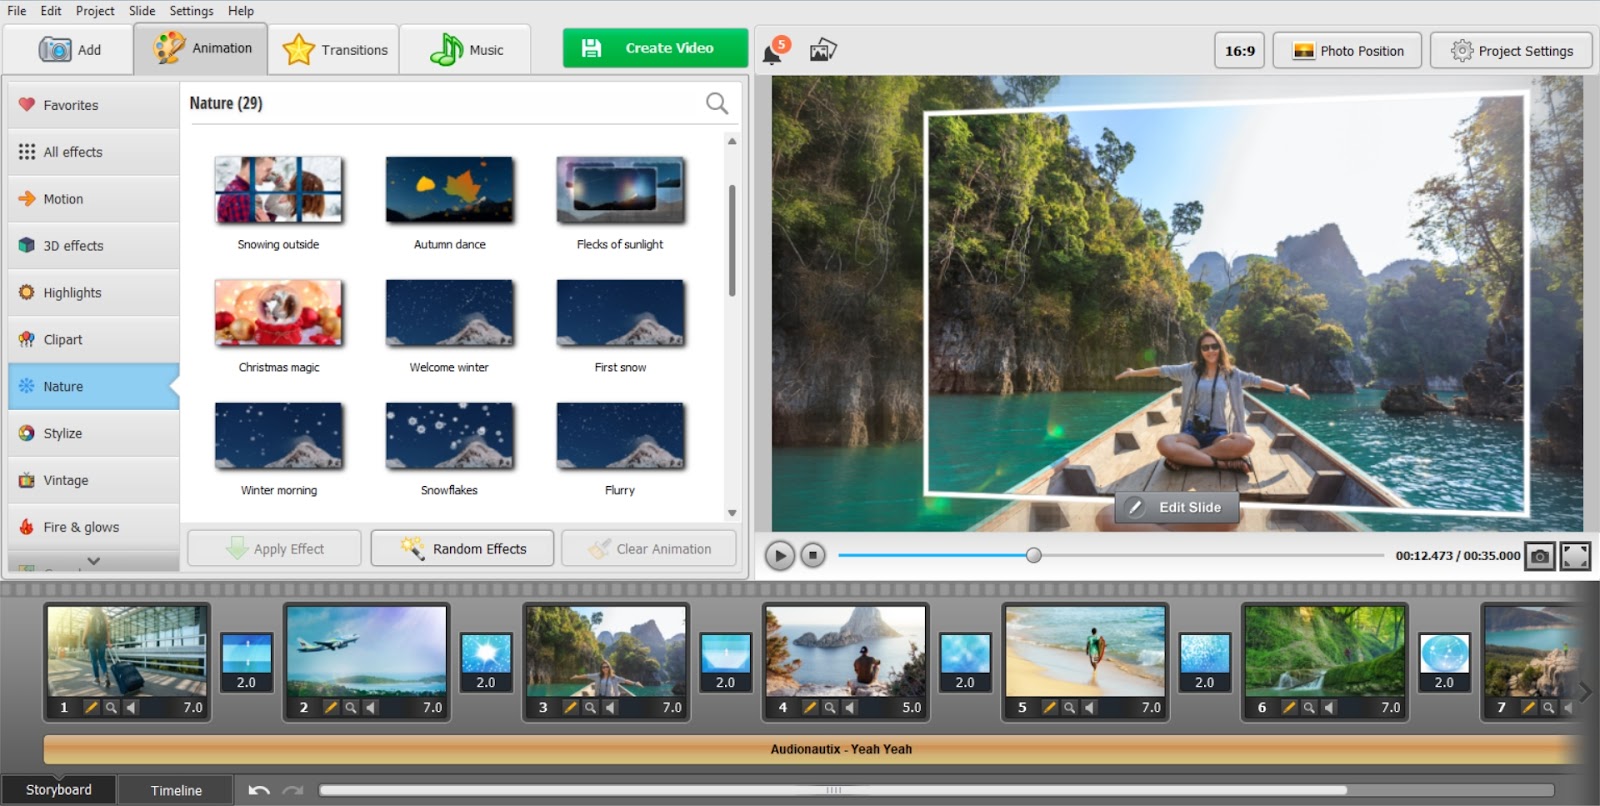Click the sound icon on slide 4
The image size is (1600, 806).
point(850,707)
